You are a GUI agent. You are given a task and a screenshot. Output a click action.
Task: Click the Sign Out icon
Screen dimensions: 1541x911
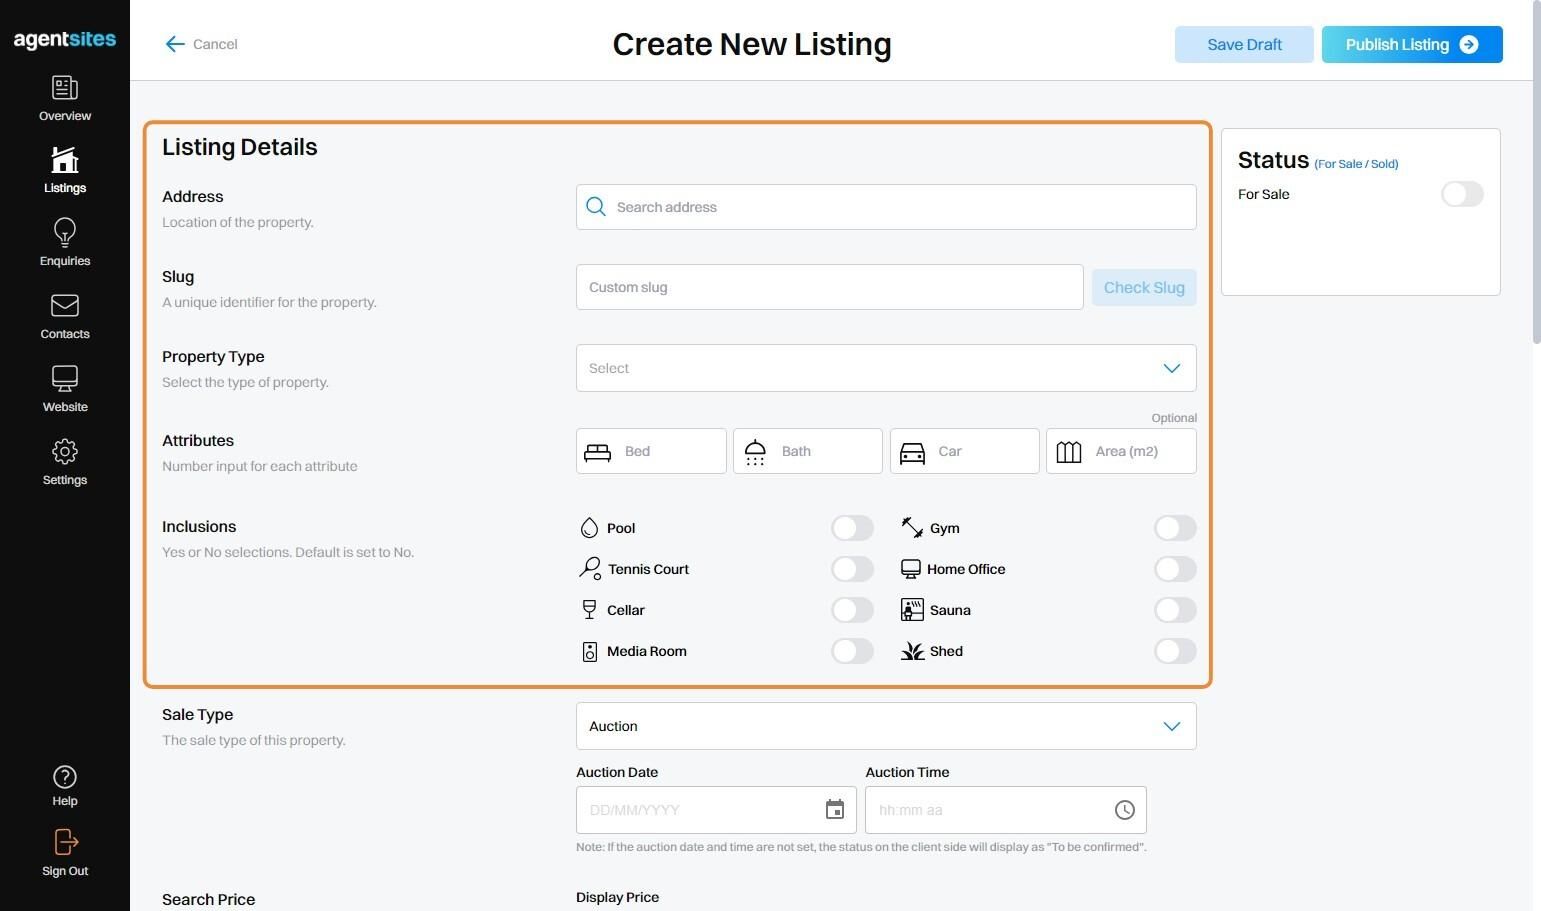click(65, 843)
